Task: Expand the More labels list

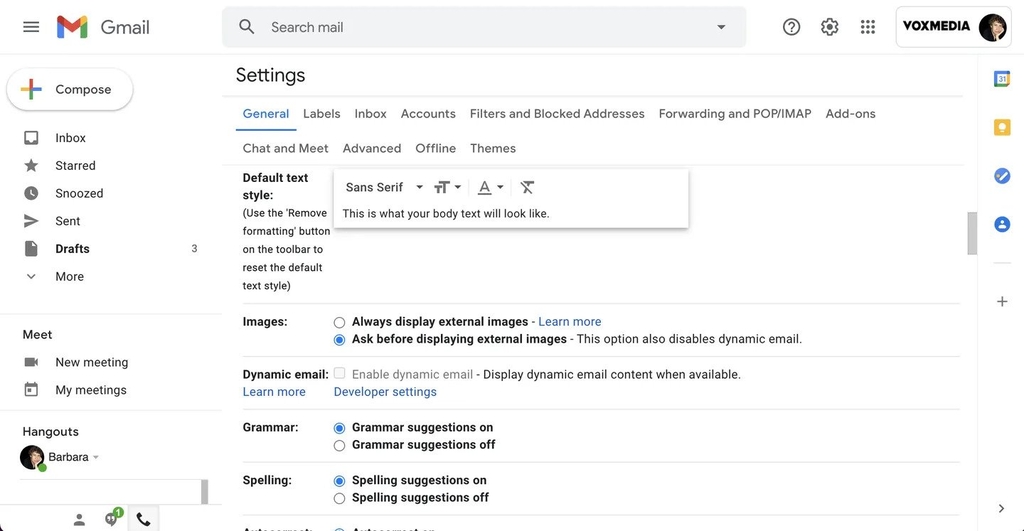Action: click(x=69, y=276)
